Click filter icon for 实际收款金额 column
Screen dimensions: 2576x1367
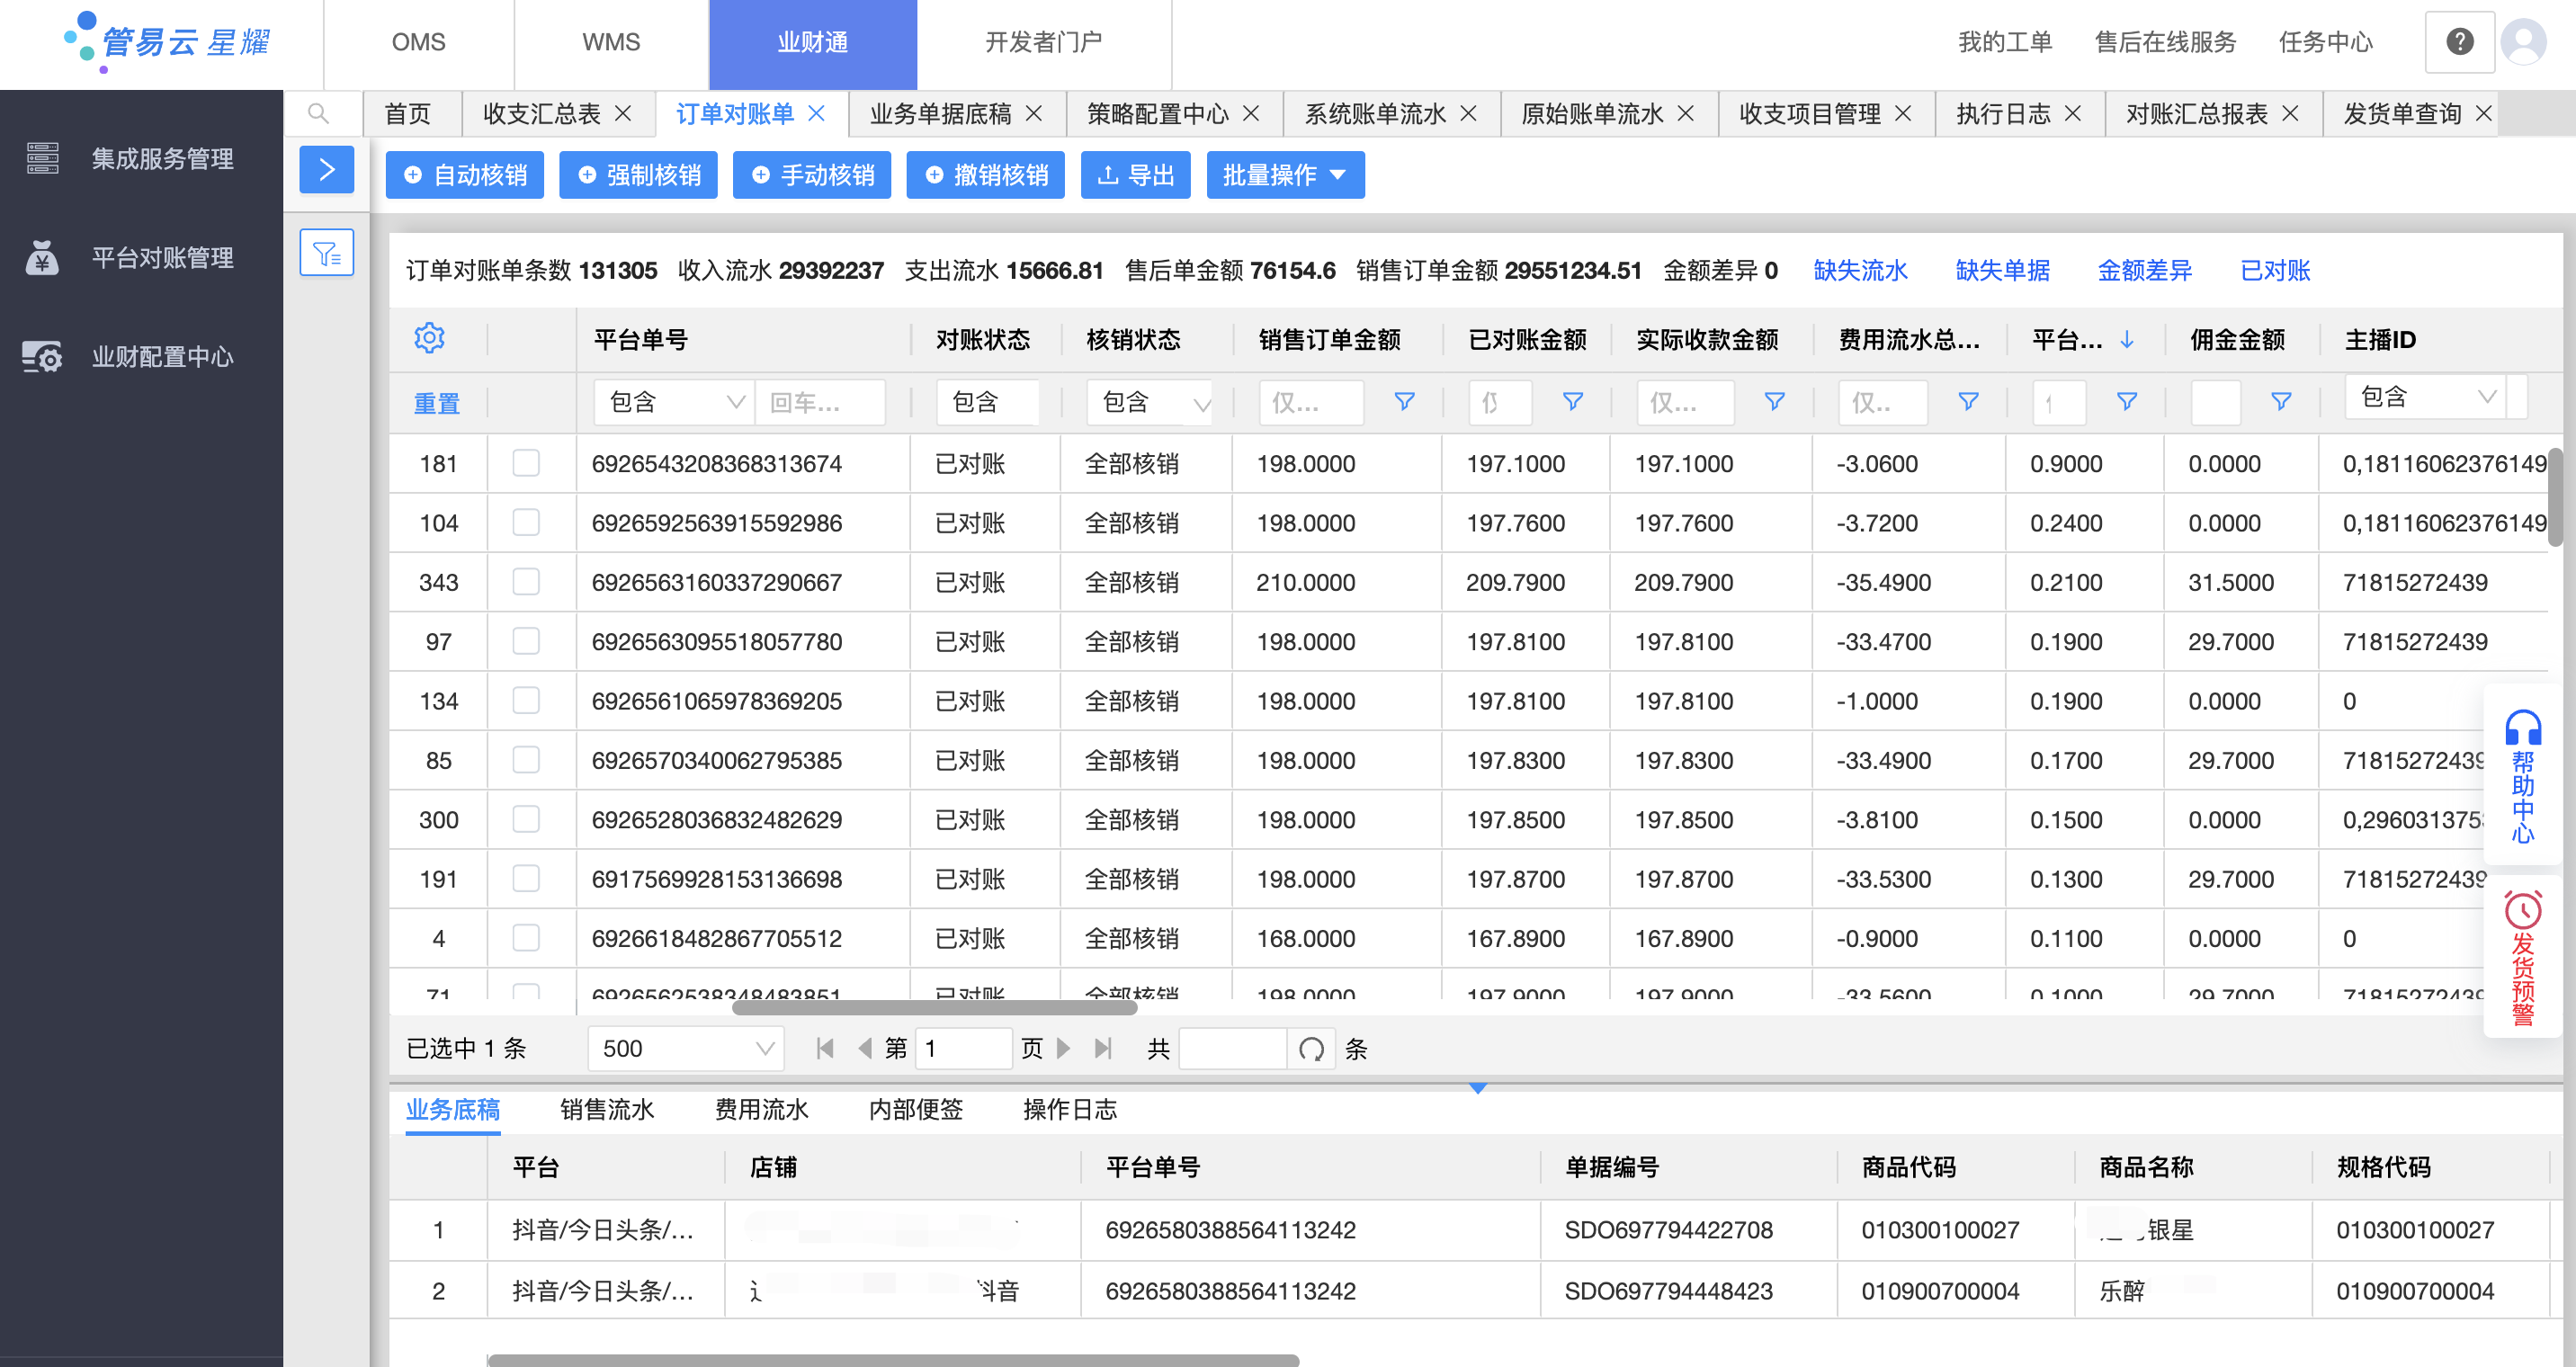pos(1774,402)
